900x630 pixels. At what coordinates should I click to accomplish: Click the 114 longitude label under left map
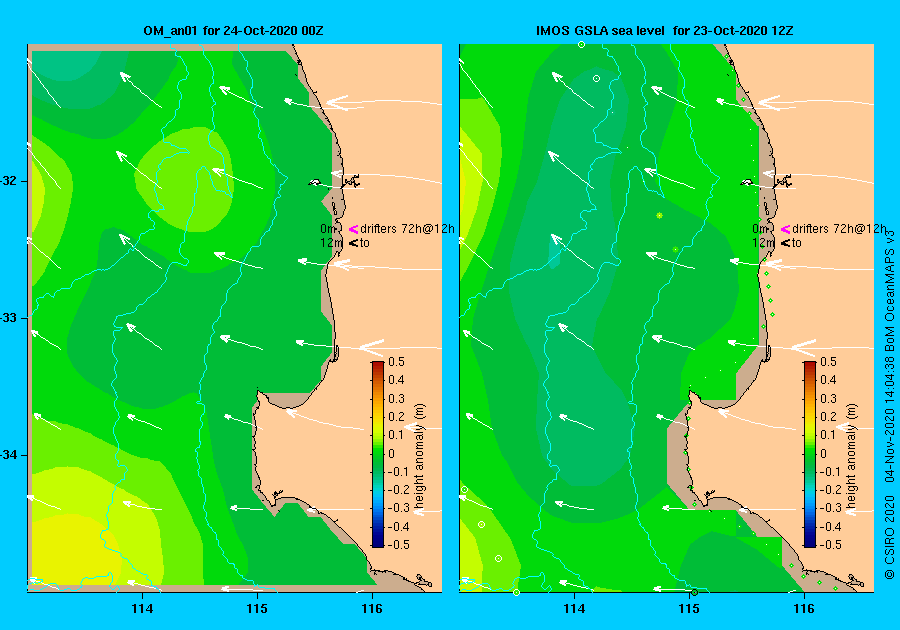pos(142,609)
